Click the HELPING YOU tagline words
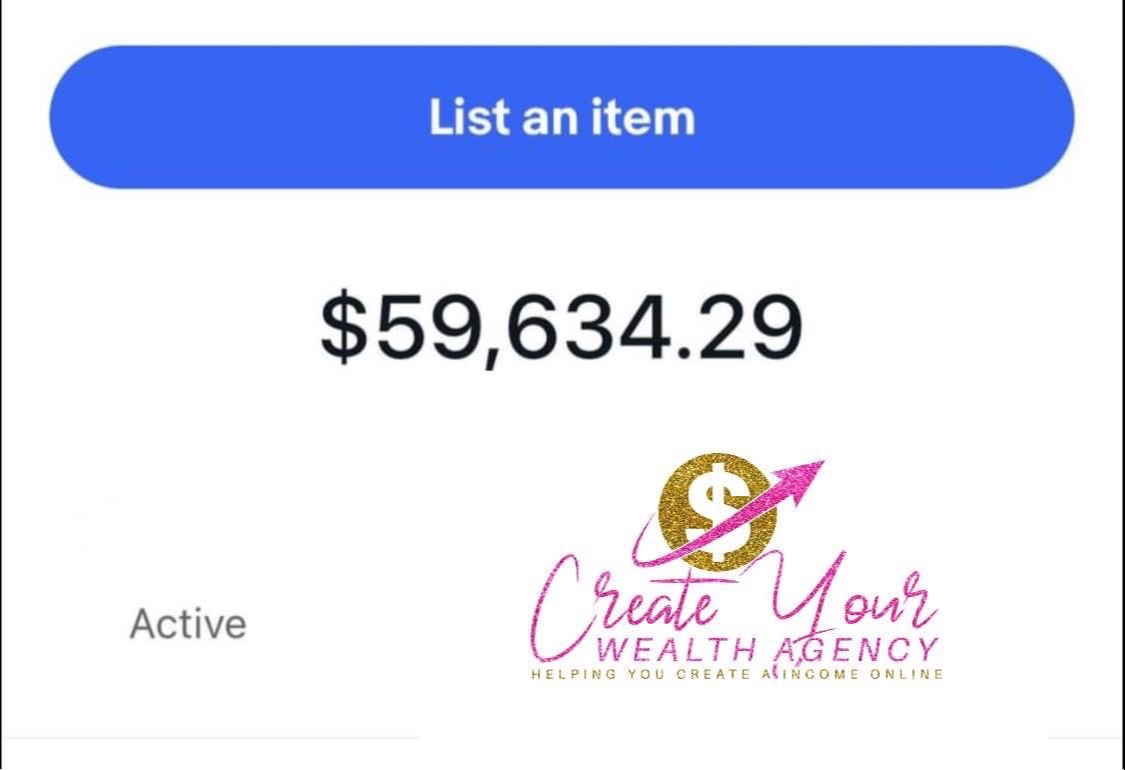 pyautogui.click(x=598, y=674)
